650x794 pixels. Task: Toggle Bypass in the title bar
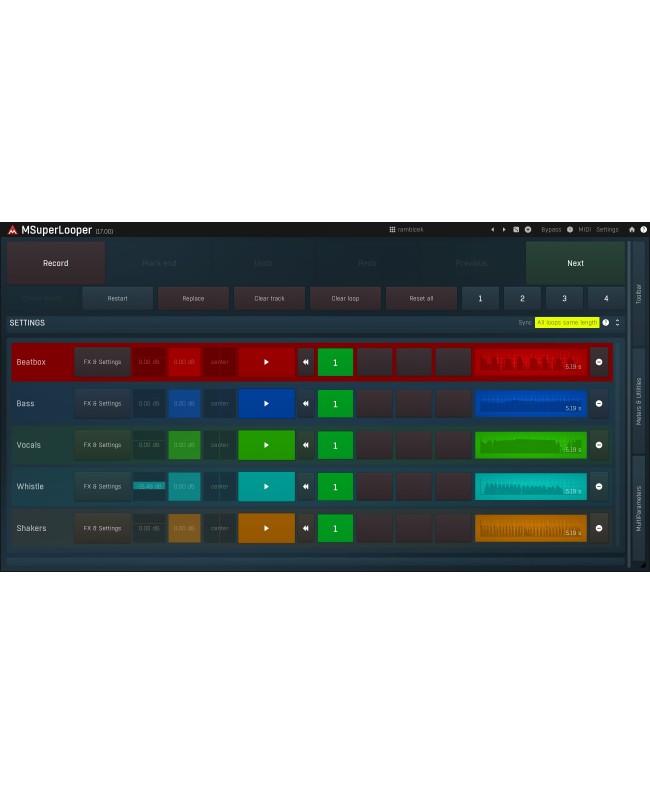click(x=551, y=229)
